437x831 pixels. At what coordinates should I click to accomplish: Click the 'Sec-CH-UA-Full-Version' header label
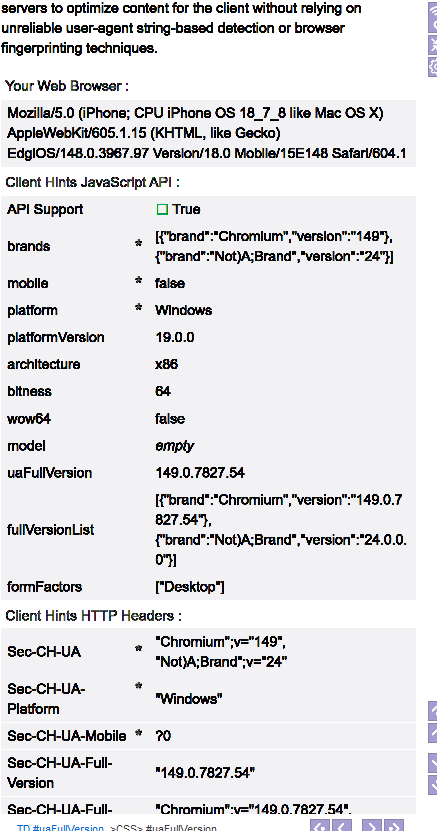[60, 773]
